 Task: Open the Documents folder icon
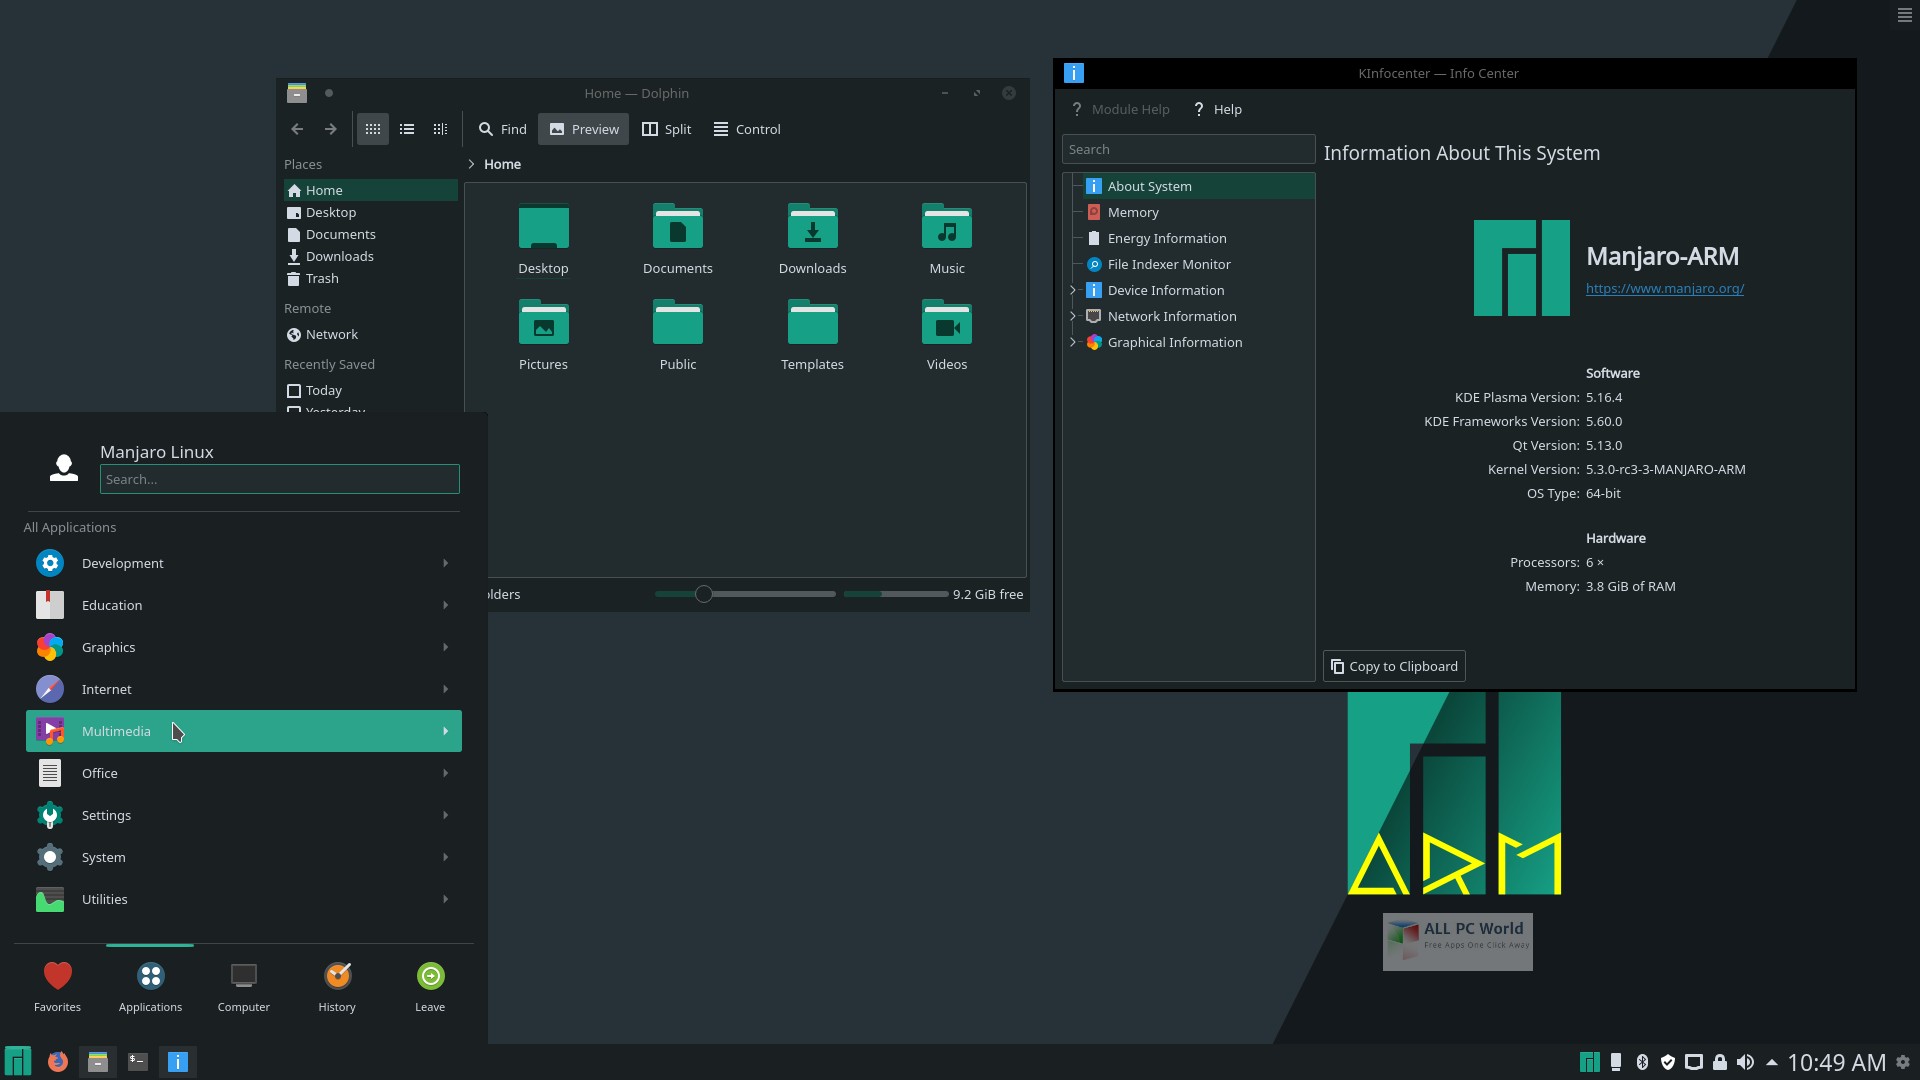(677, 240)
